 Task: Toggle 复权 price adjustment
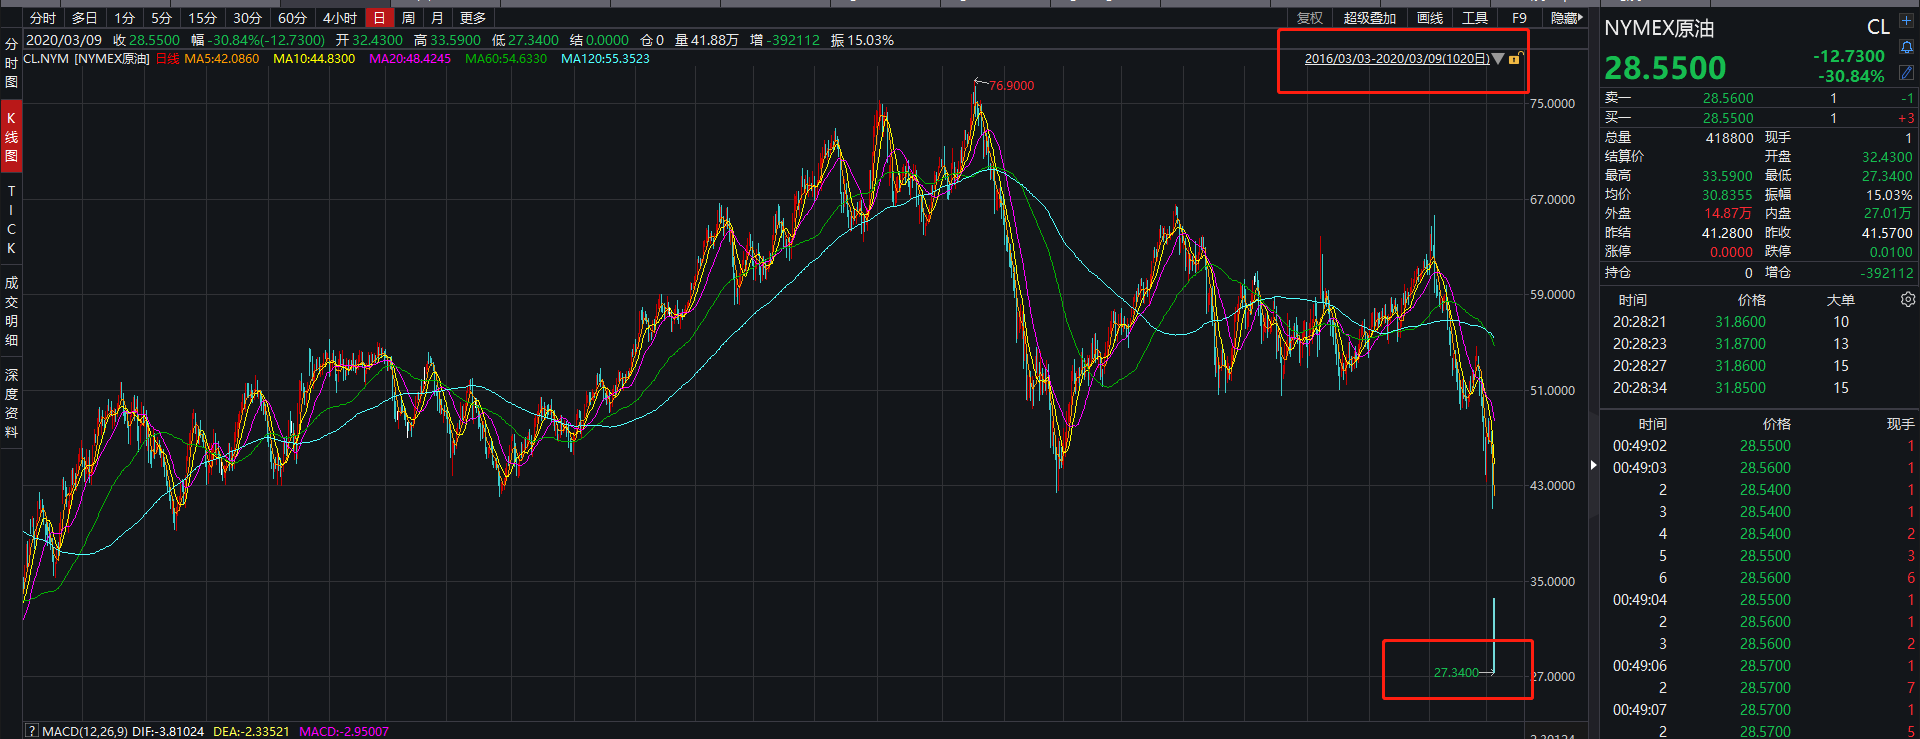tap(1309, 18)
